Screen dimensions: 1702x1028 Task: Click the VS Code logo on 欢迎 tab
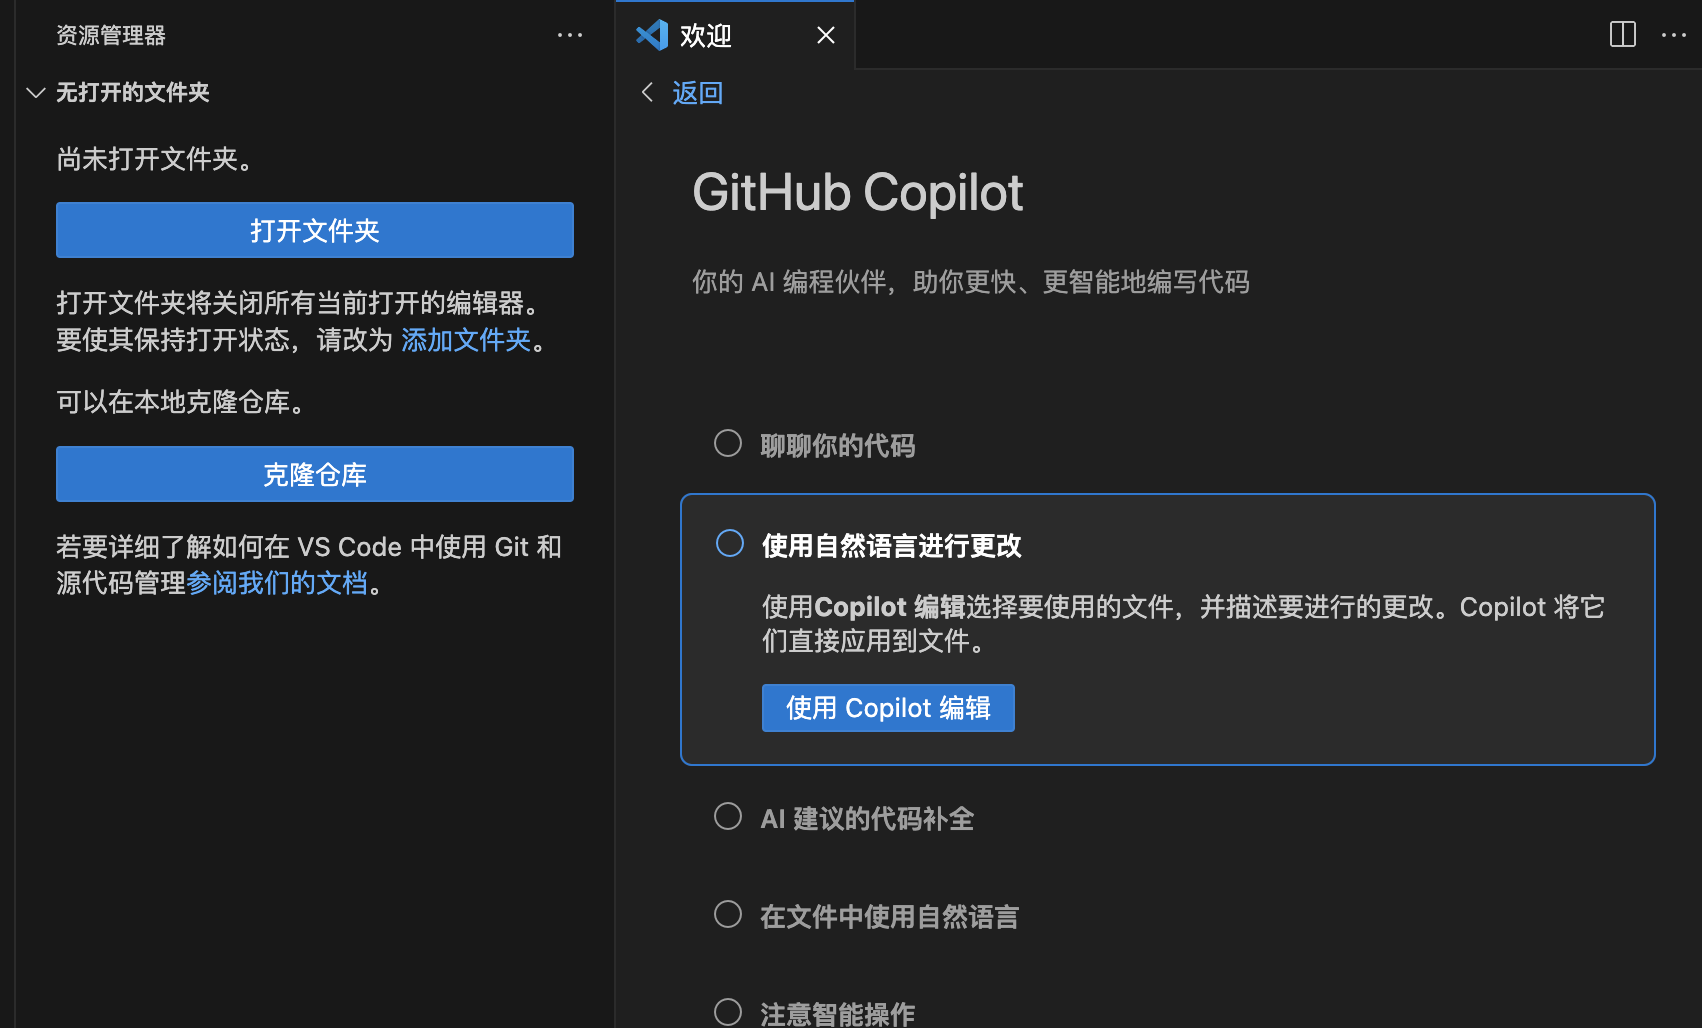pyautogui.click(x=652, y=35)
